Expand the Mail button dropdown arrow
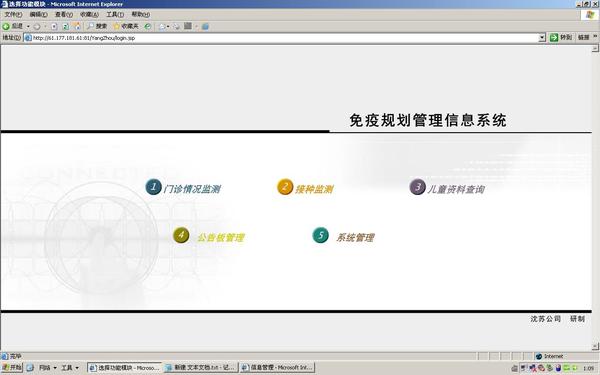 [168, 26]
